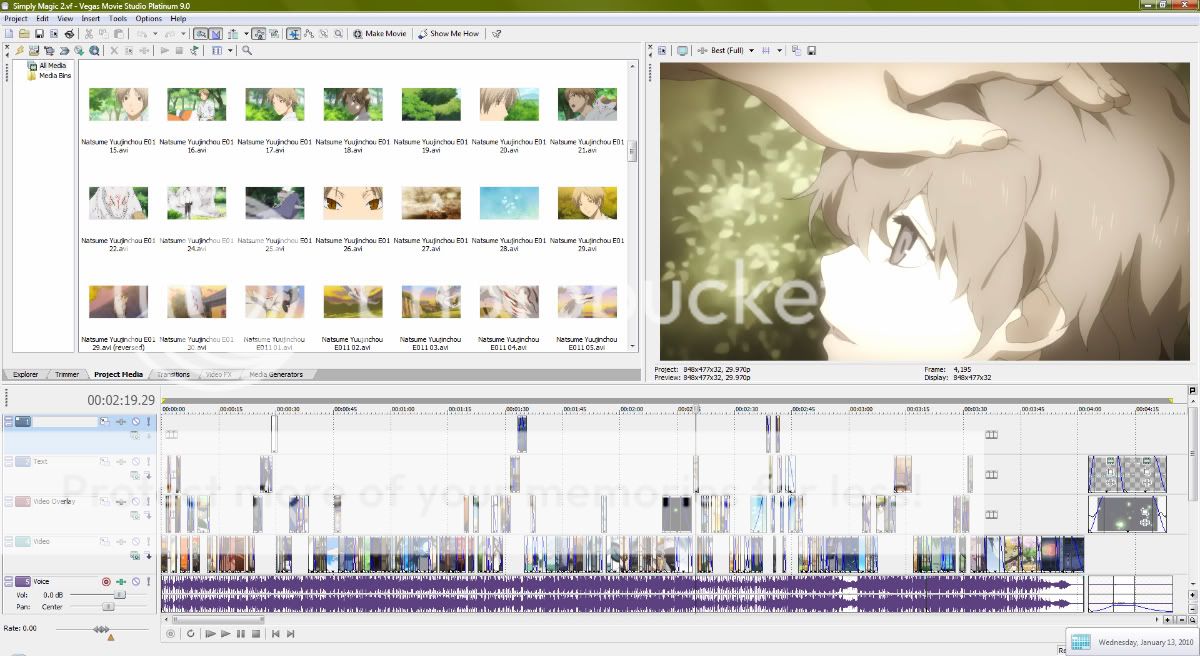1200x656 pixels.
Task: Click the Project Media vertical scrollbar
Action: click(x=632, y=205)
